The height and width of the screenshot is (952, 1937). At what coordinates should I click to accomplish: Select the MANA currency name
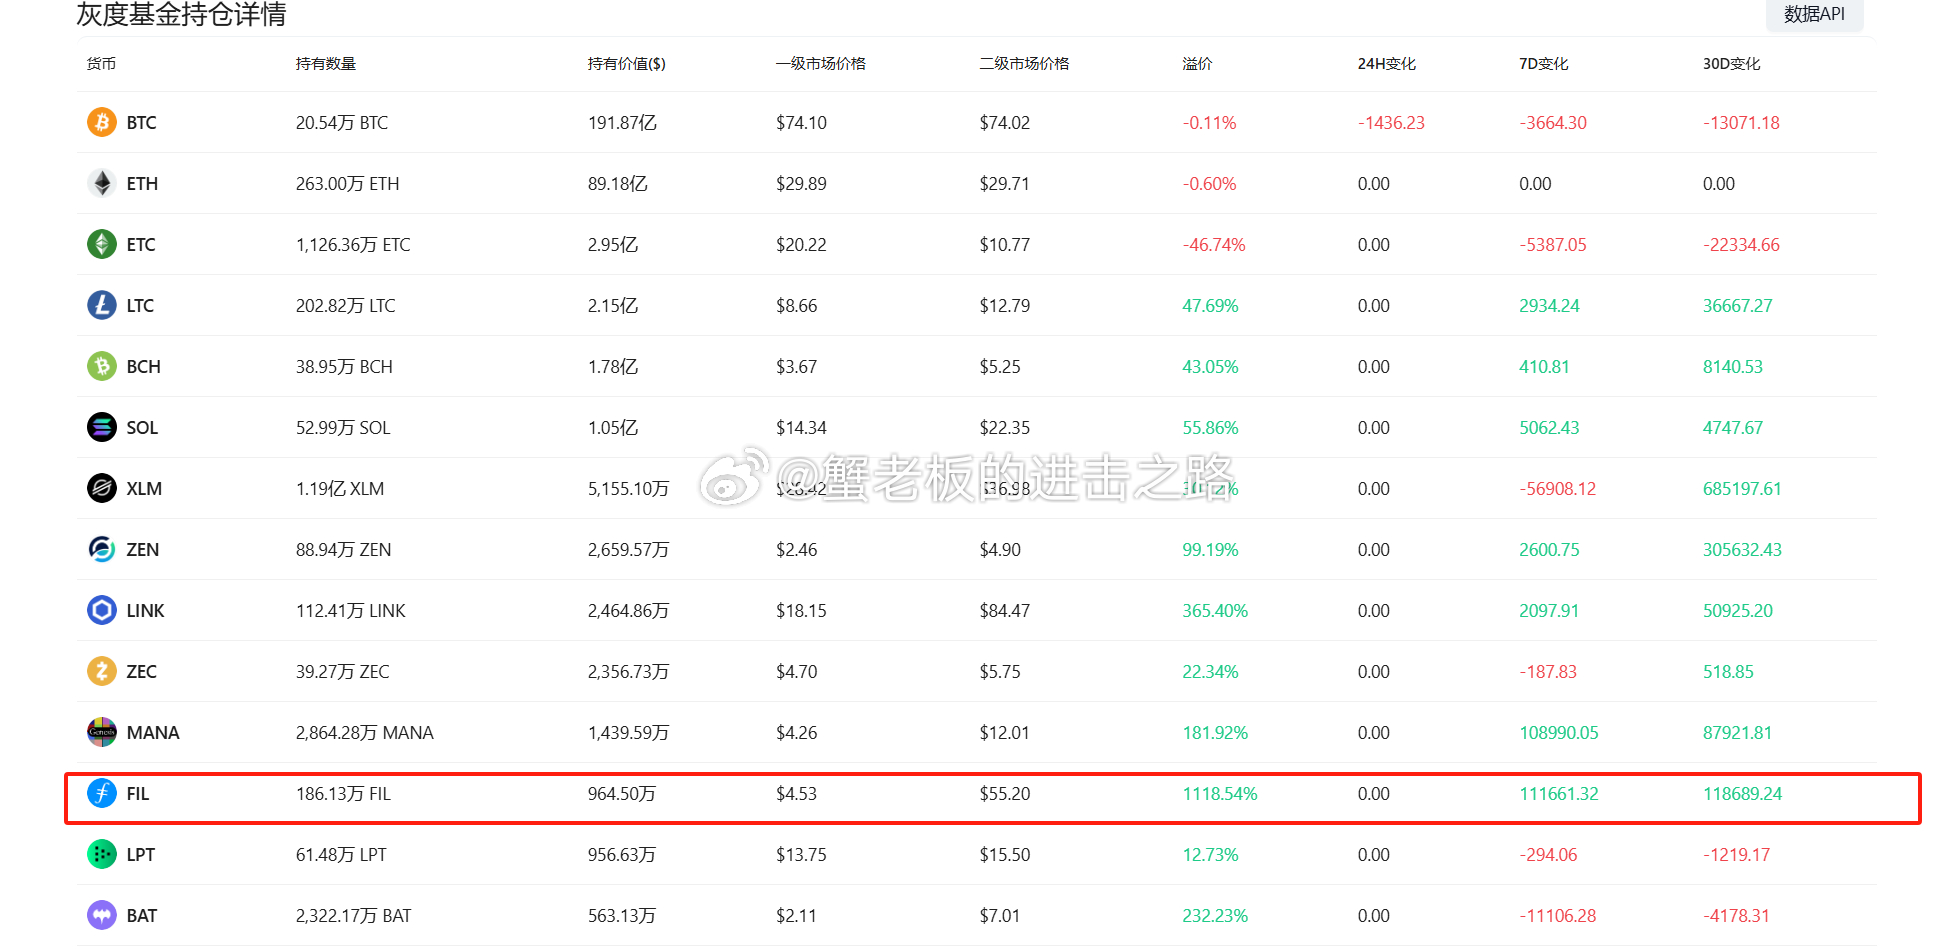(x=153, y=732)
